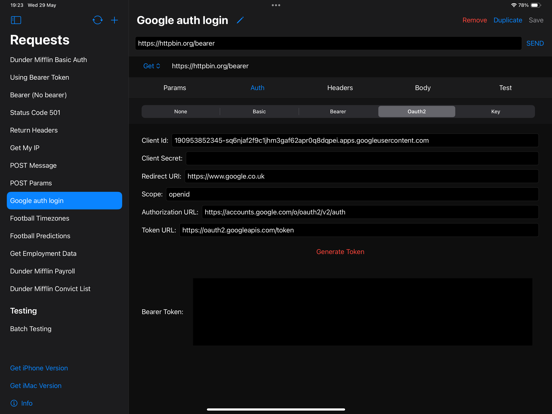Viewport: 552px width, 414px height.
Task: Click the Remove button
Action: (x=475, y=20)
